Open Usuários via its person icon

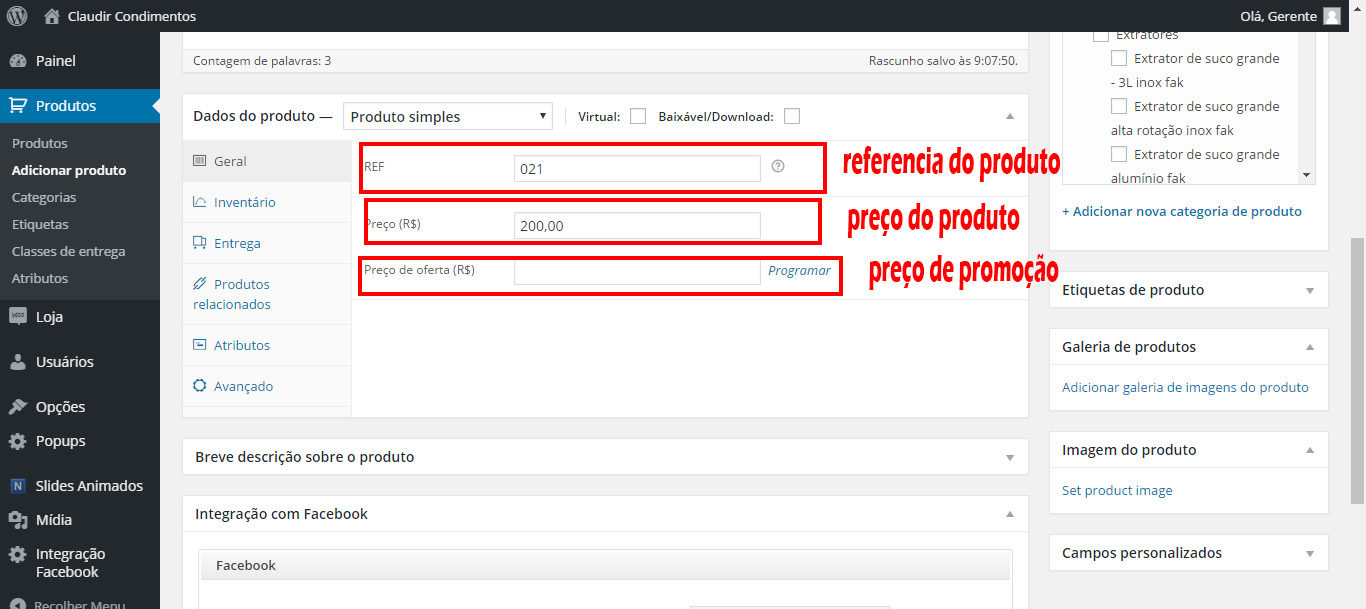coord(17,362)
